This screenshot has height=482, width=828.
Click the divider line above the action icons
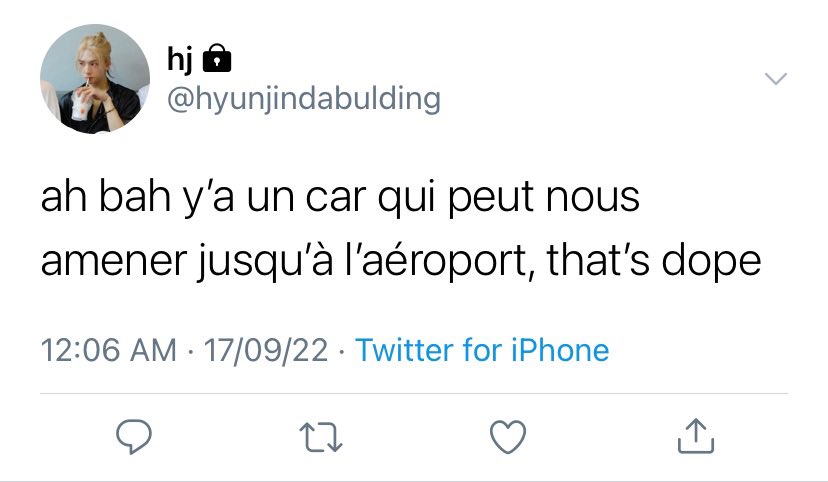click(414, 393)
